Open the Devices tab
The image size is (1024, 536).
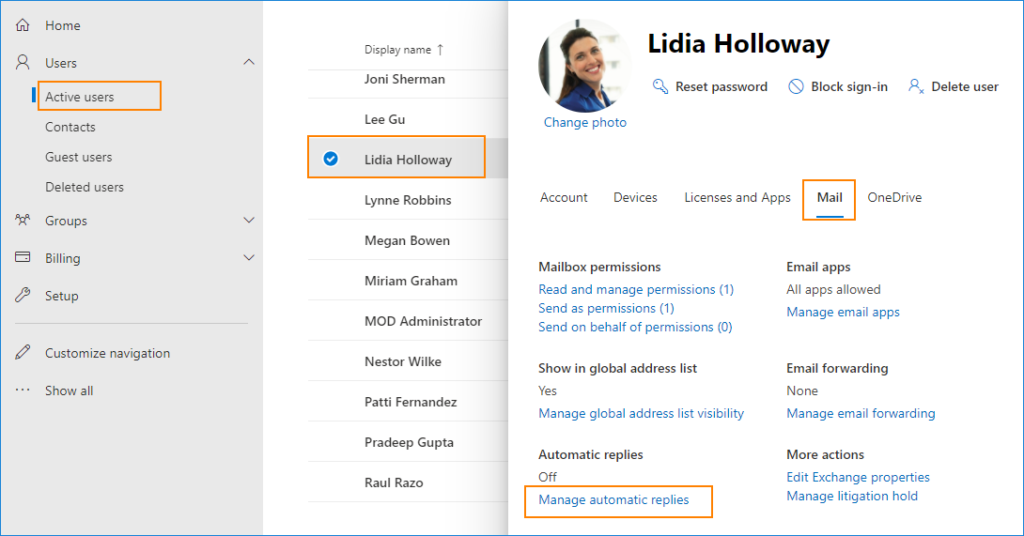click(635, 197)
